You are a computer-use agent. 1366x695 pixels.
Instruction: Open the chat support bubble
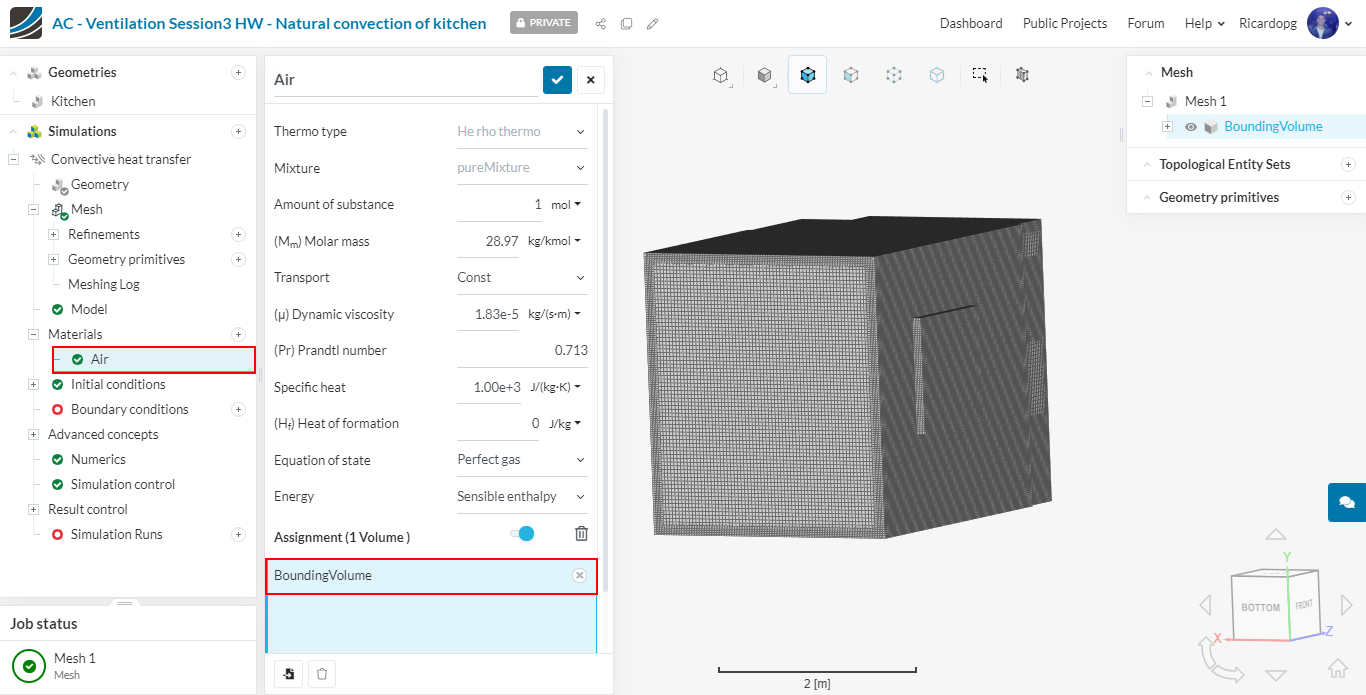tap(1346, 502)
